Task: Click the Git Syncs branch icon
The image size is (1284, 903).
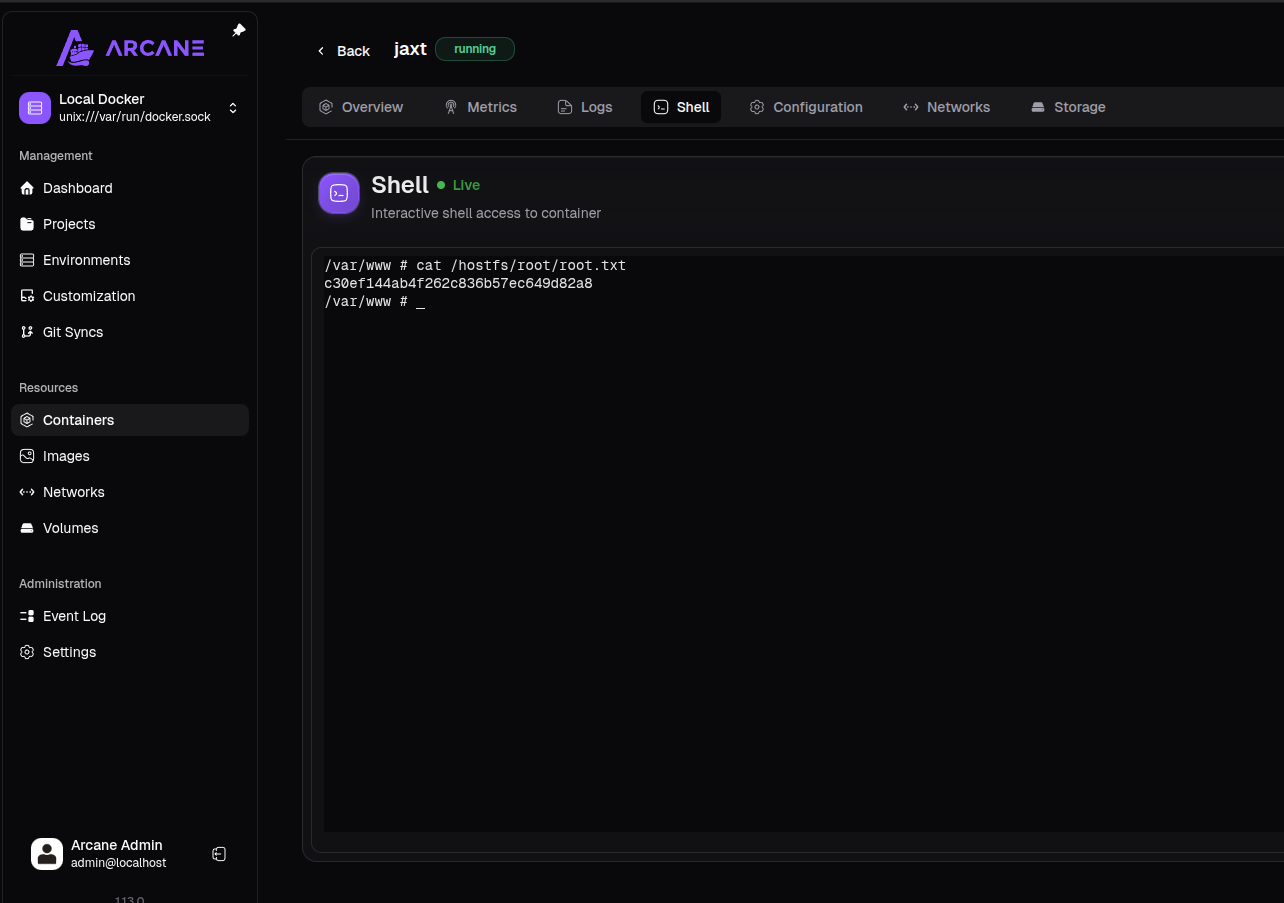Action: coord(27,332)
